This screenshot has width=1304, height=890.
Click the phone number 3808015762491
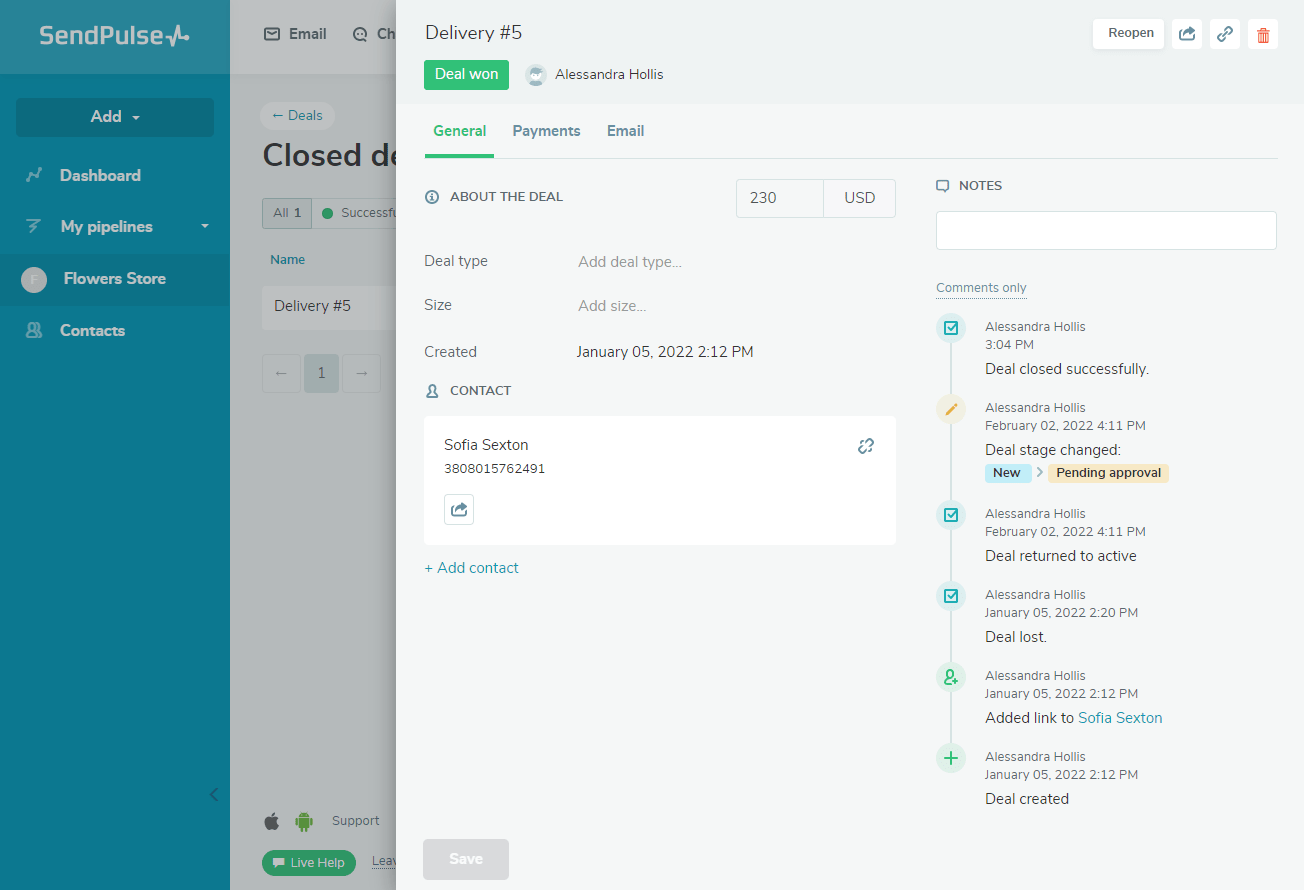coord(494,469)
